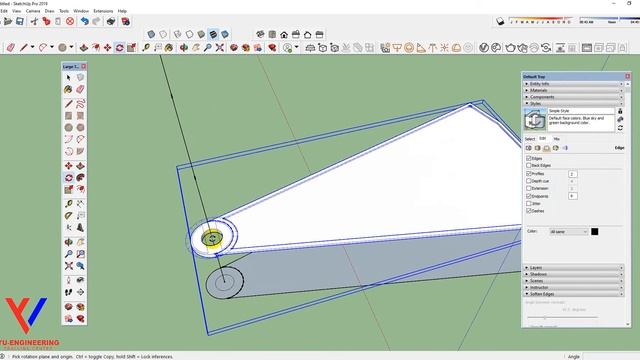Select the Tape Measure tool in Large Tool Set
Viewport: 640px width, 360px height.
coord(69,204)
